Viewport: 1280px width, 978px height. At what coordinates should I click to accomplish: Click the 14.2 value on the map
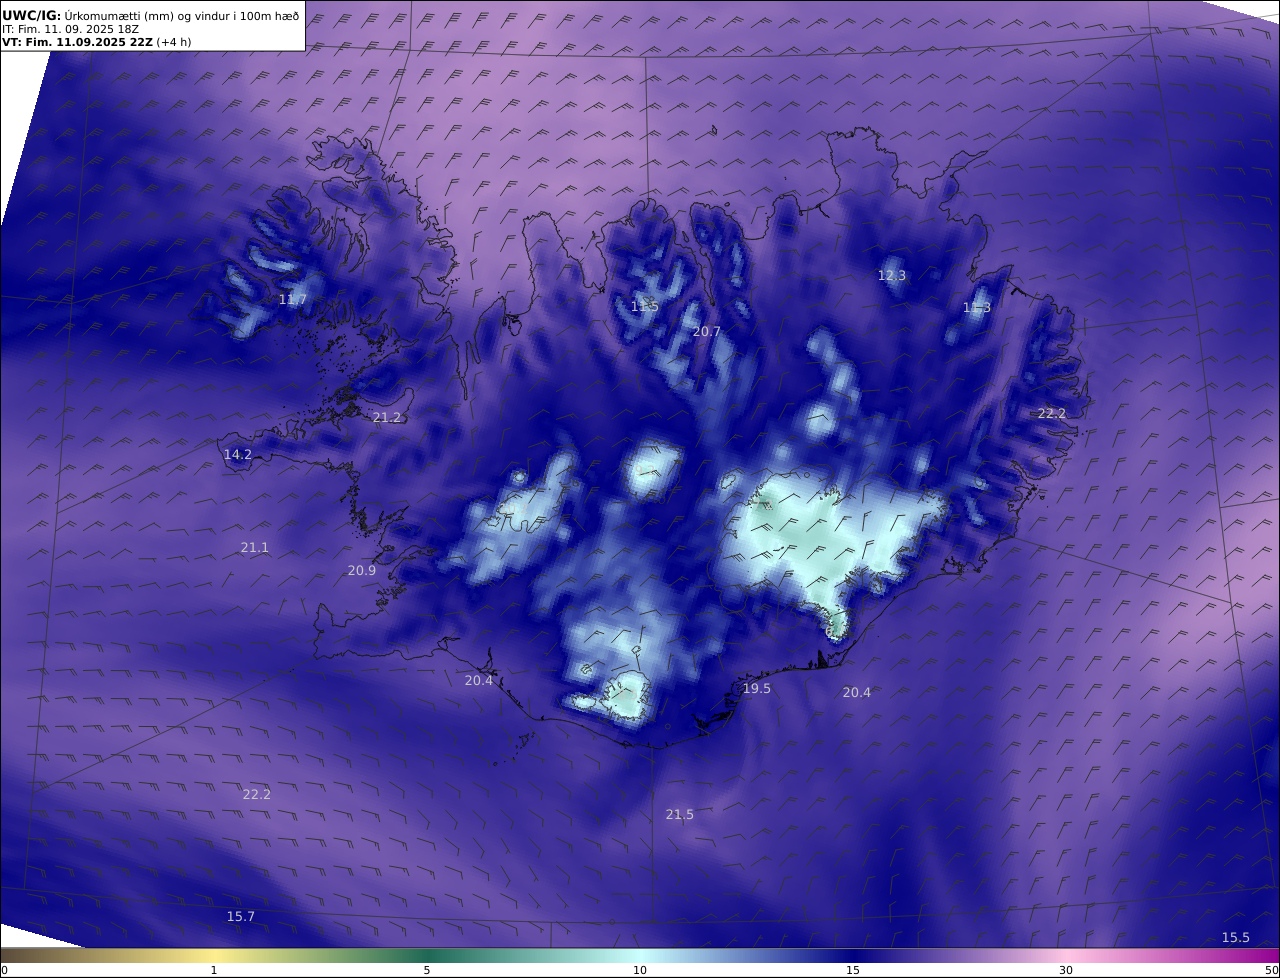238,454
